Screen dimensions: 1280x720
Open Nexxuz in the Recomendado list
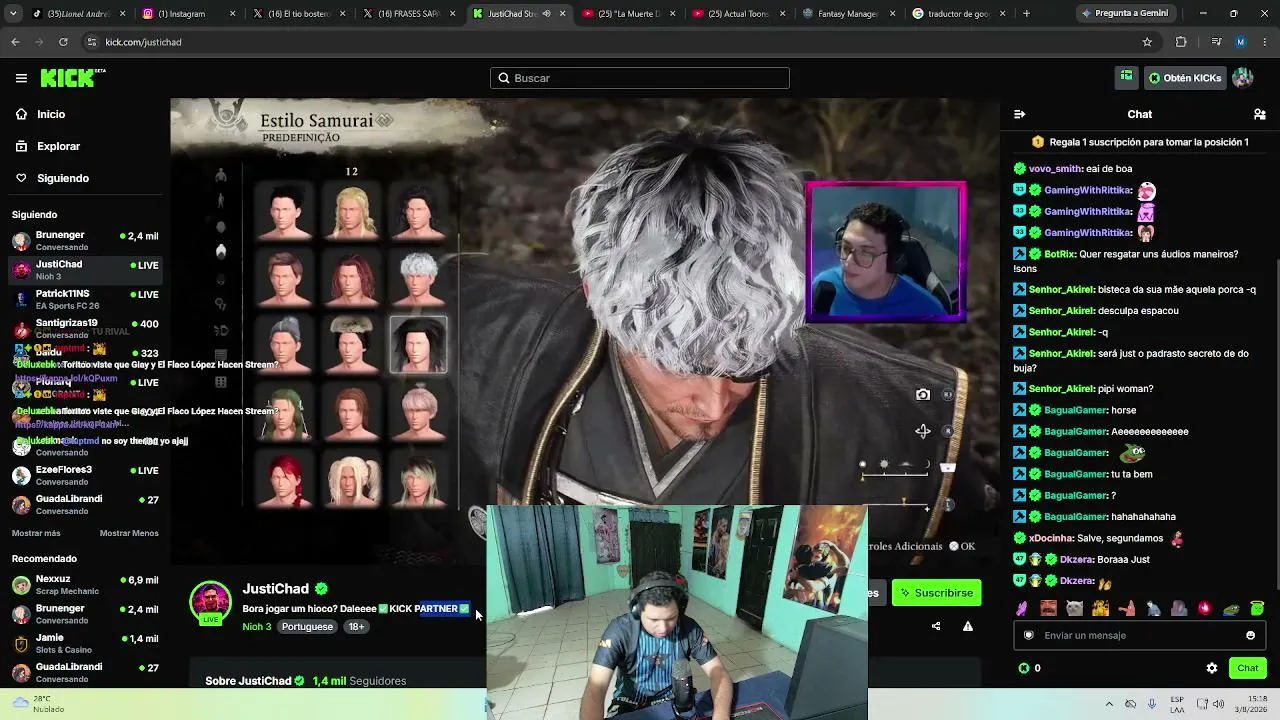click(x=85, y=585)
